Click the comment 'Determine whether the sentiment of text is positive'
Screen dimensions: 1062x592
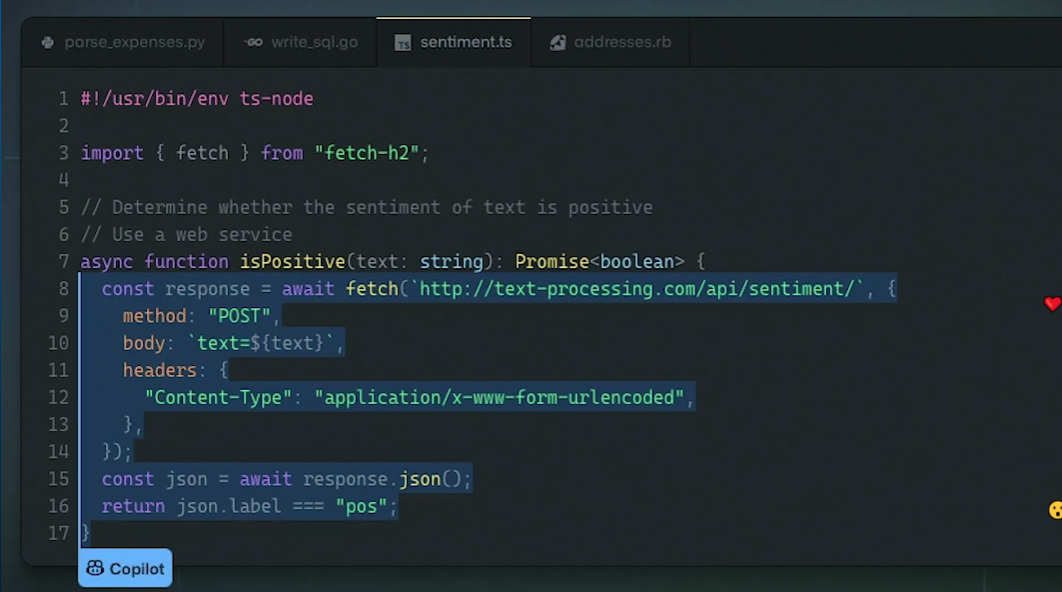382,207
